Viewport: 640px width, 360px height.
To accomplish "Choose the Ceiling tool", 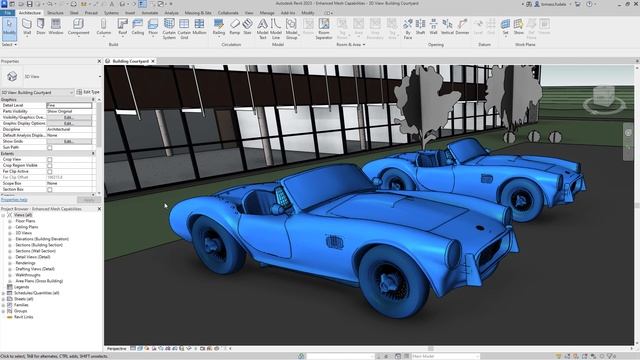I will click(138, 27).
